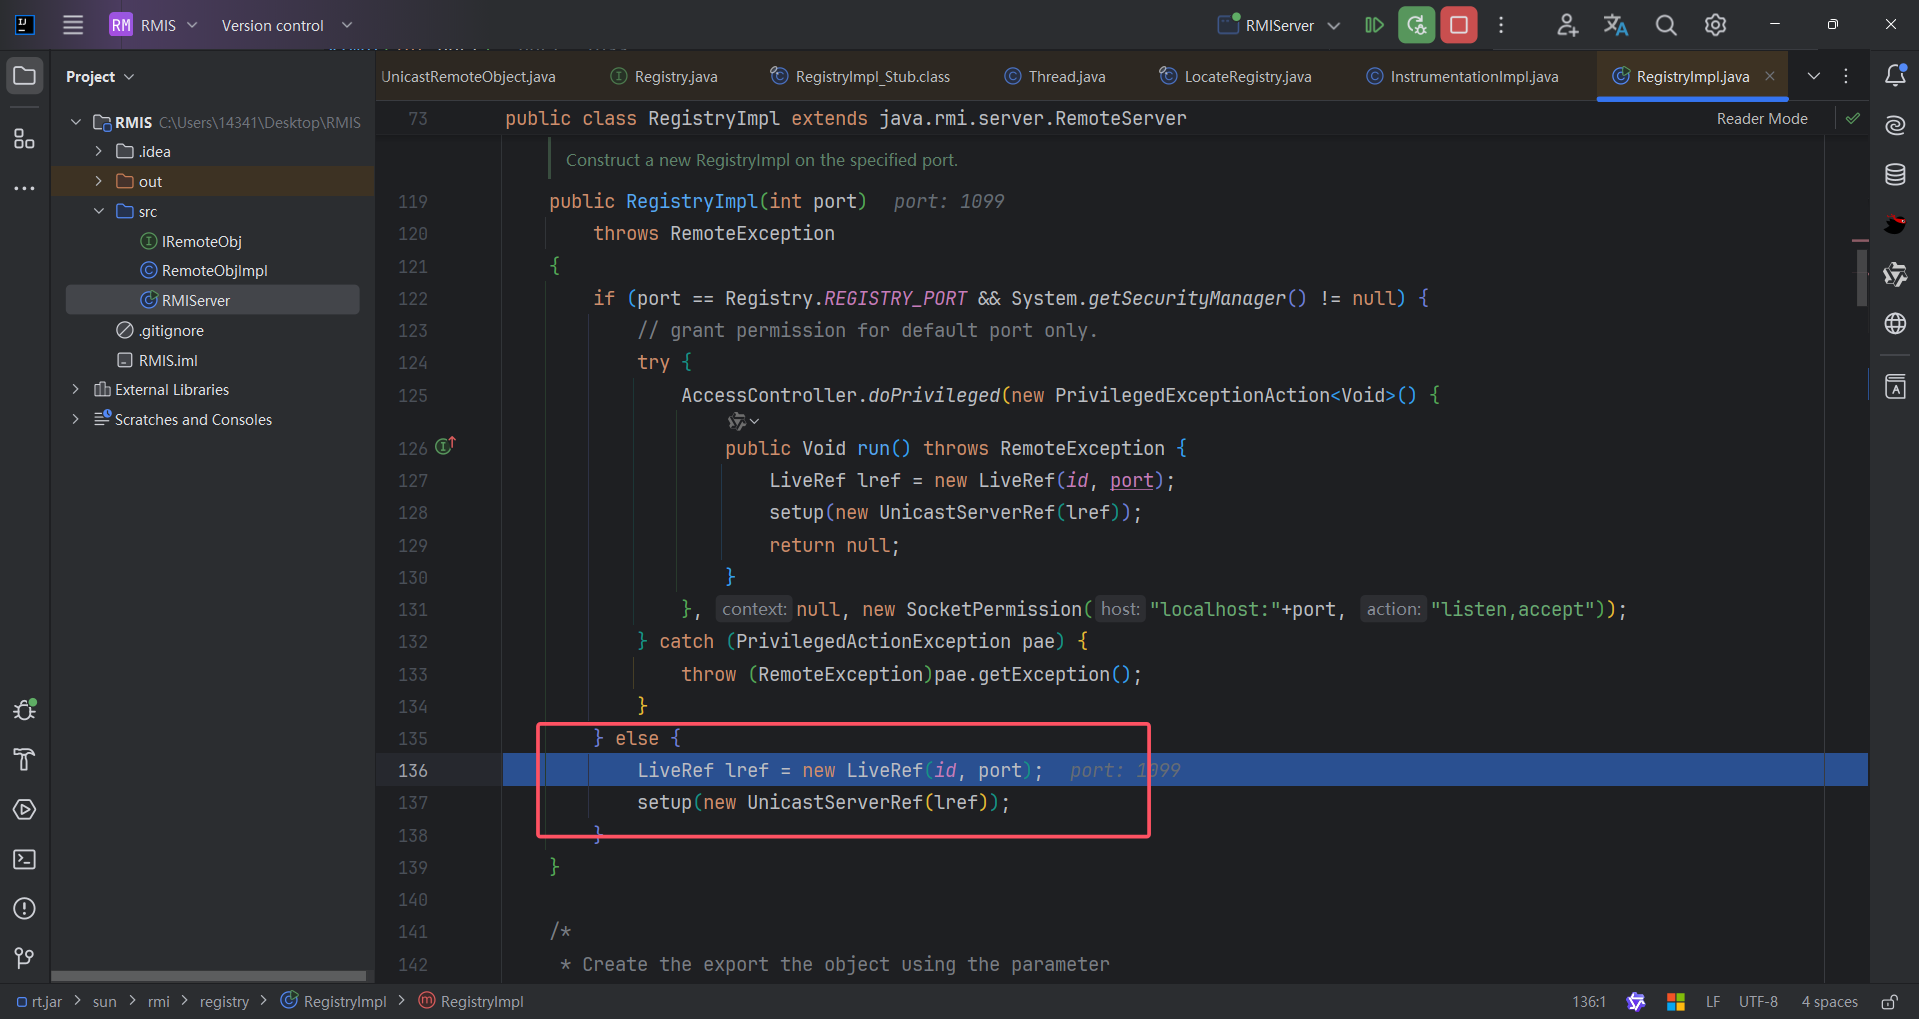Open the main hamburger menu

[x=73, y=25]
